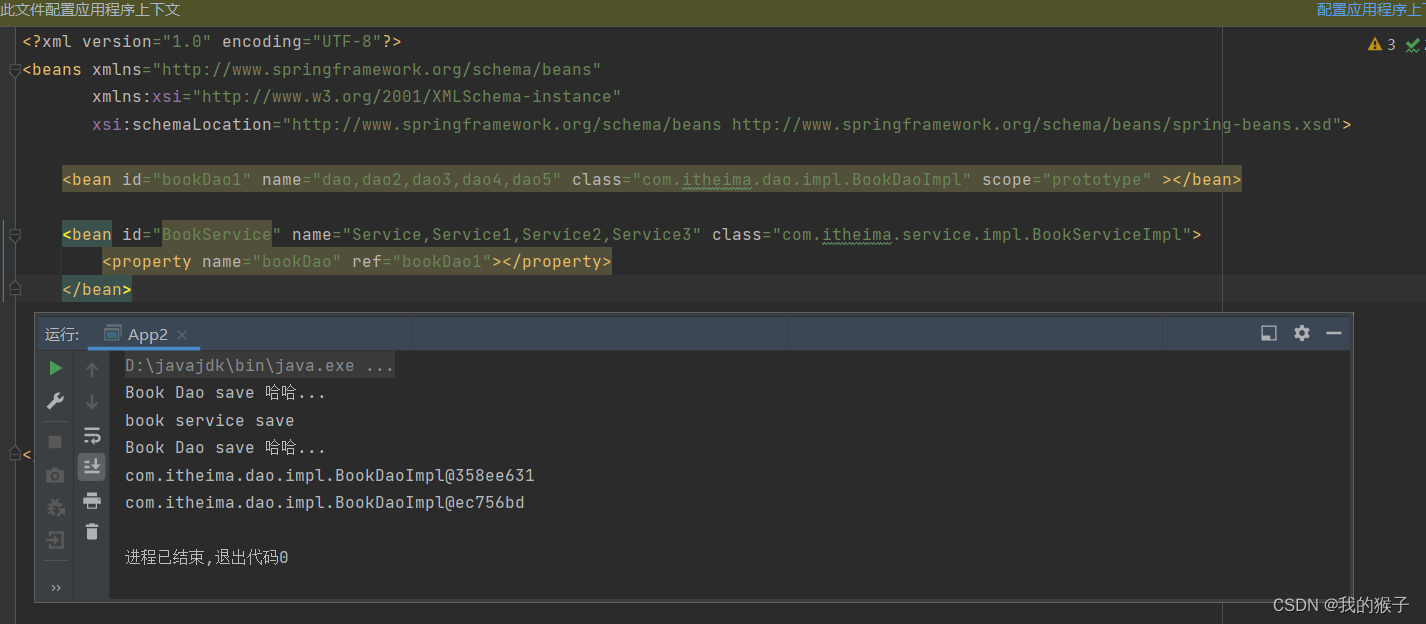Collapse the beans root element in the gutter
The image size is (1426, 624).
14,69
